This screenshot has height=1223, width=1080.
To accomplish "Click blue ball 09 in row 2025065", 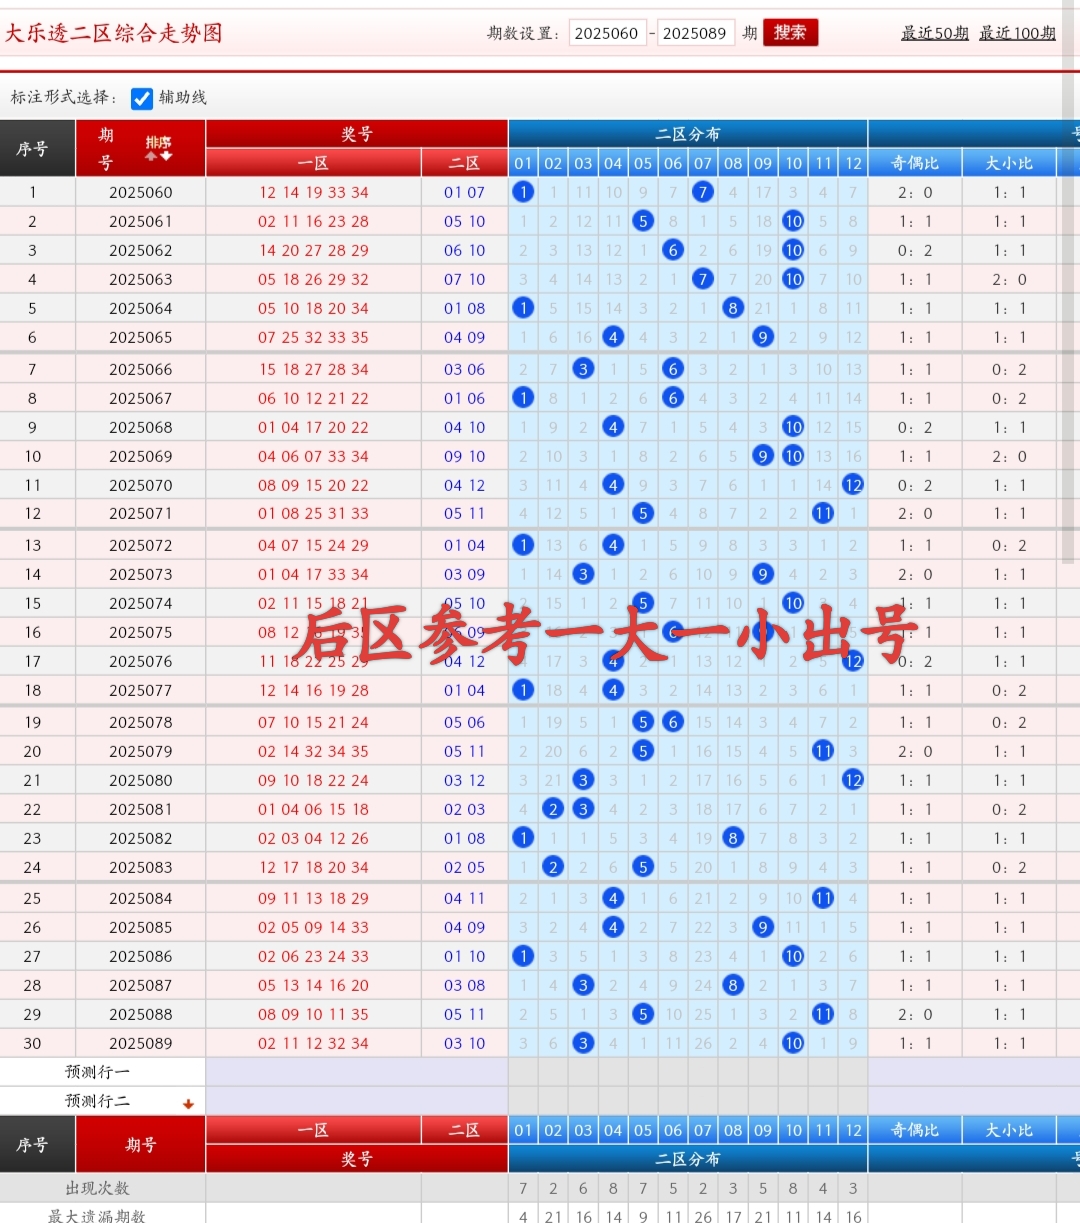I will 763,337.
